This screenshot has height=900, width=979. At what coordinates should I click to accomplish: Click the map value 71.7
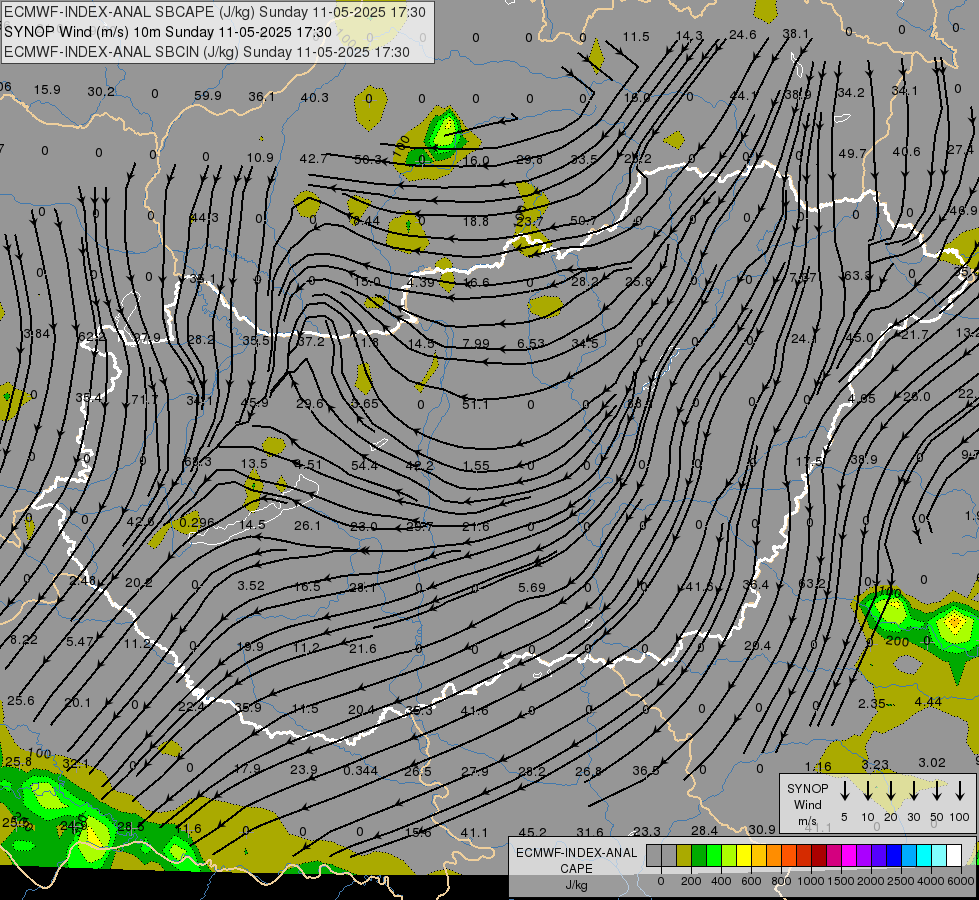click(144, 399)
